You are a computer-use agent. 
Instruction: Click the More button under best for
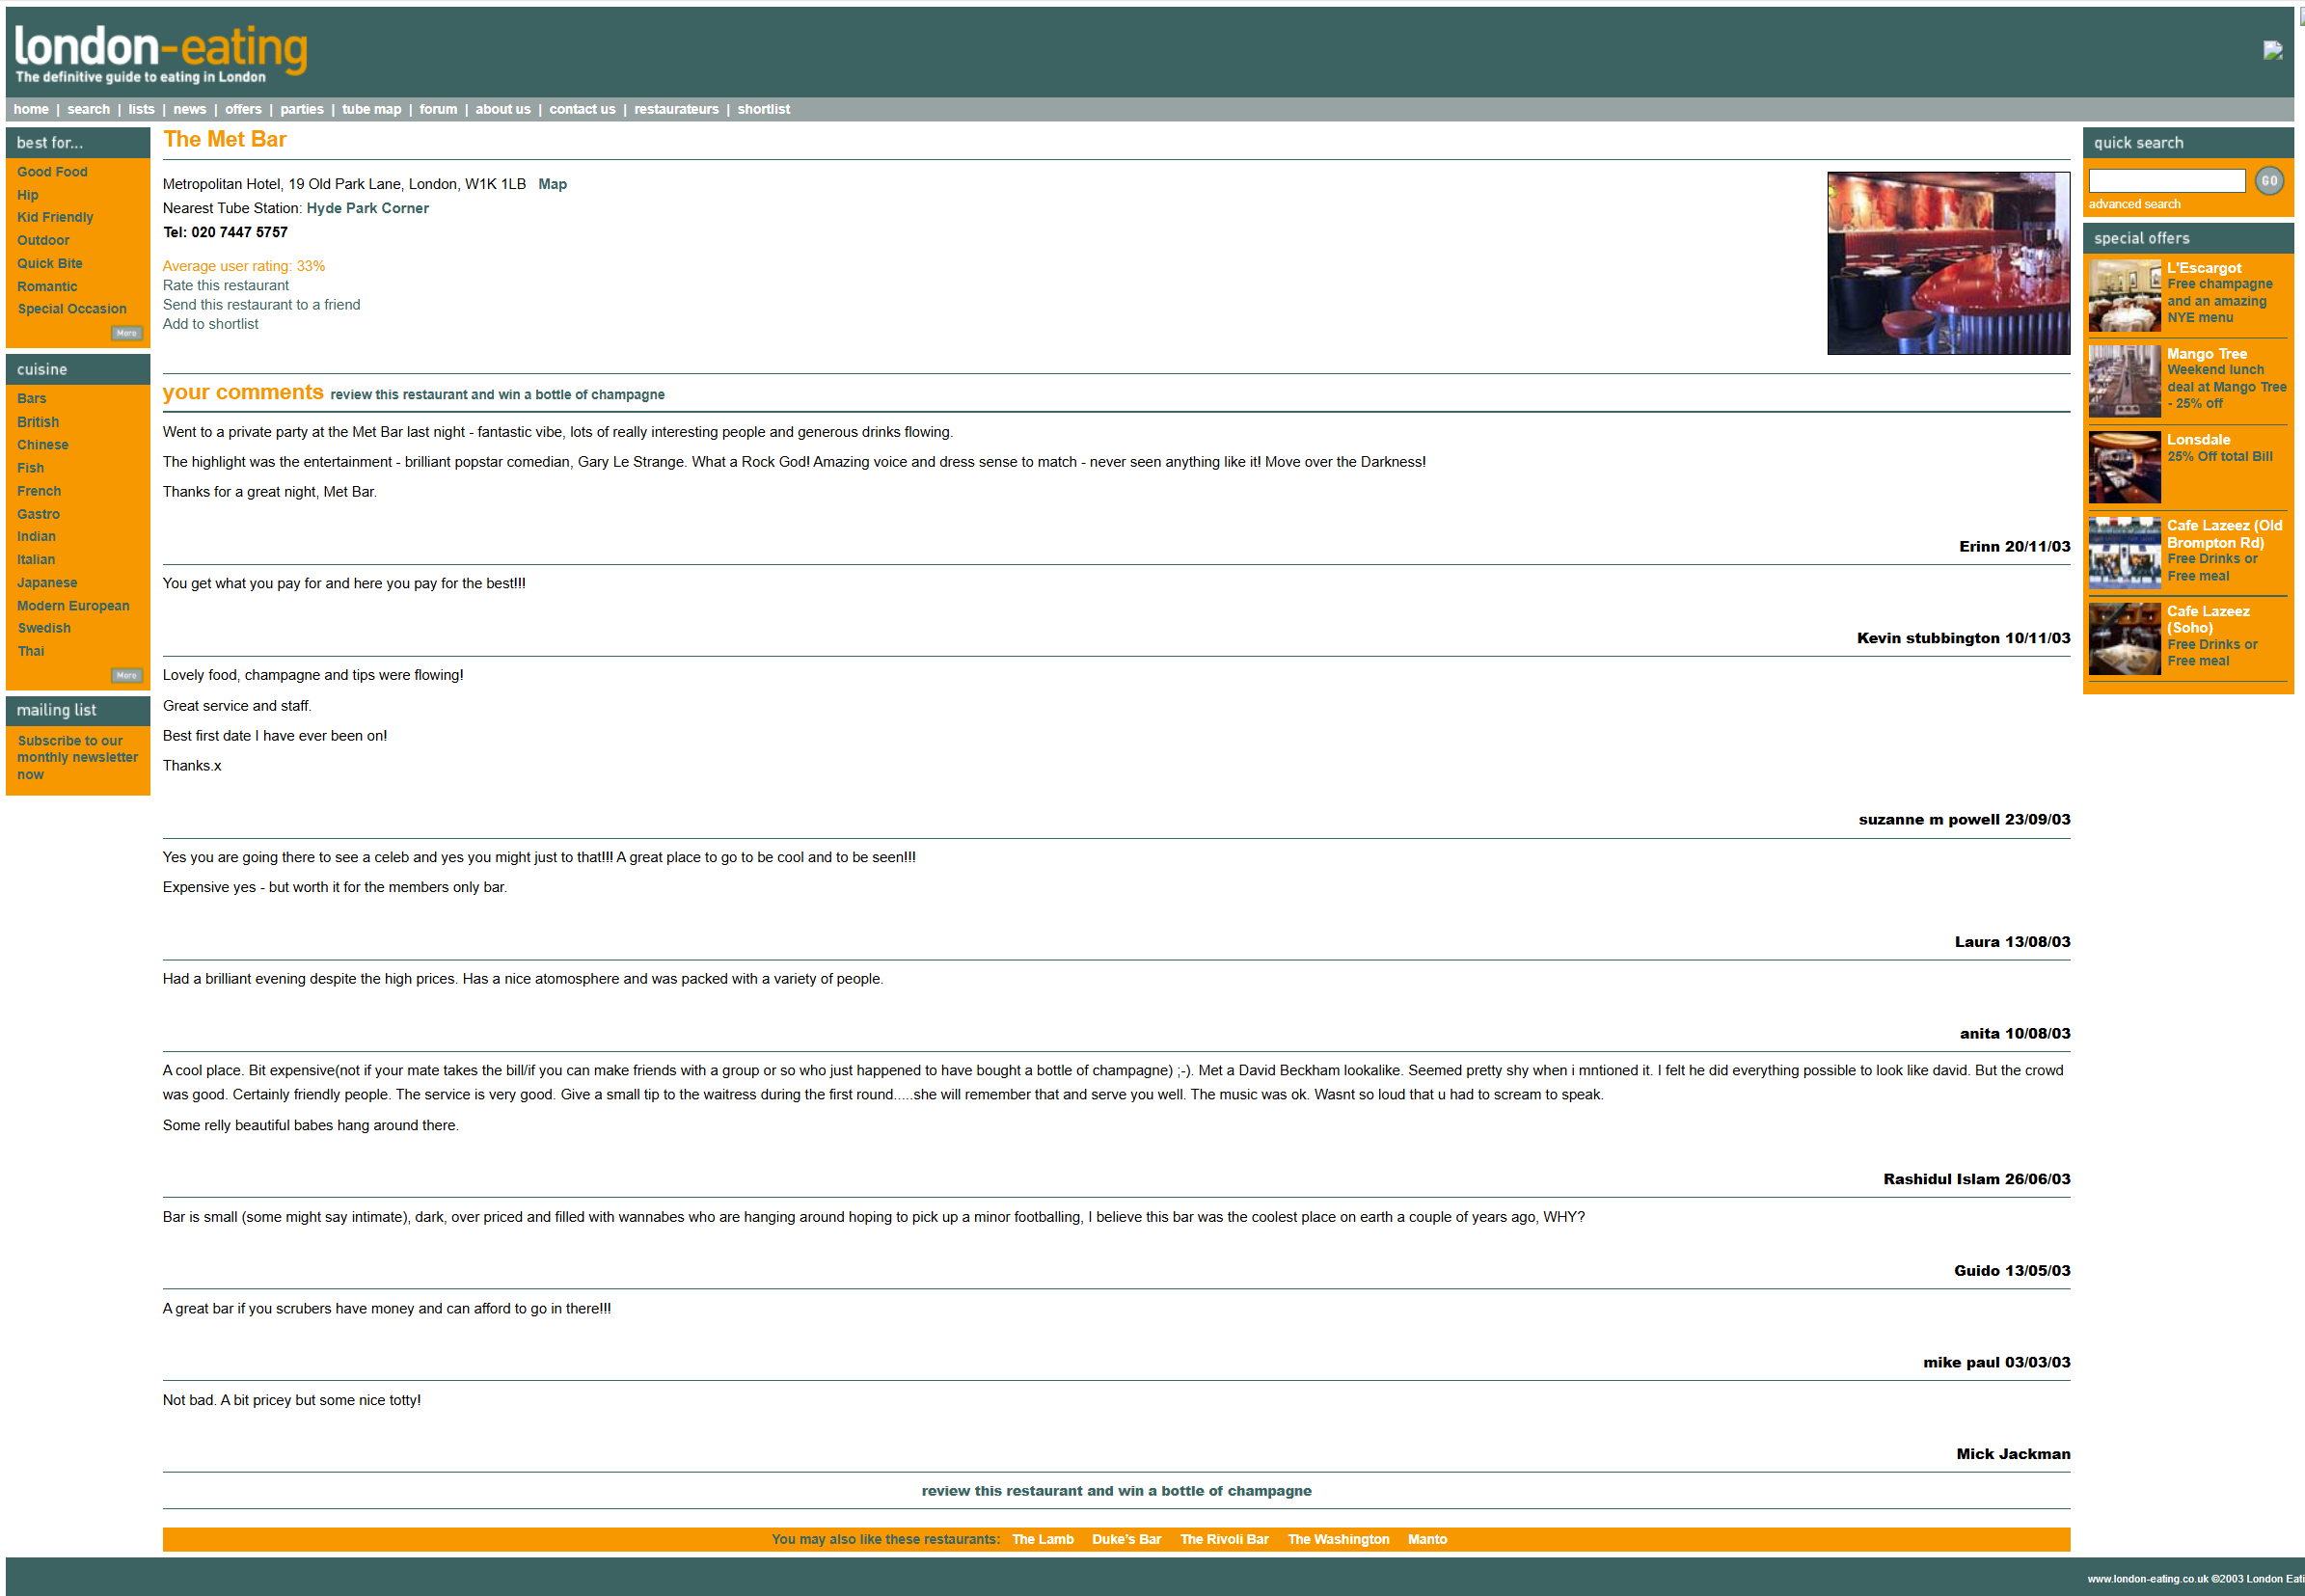(126, 333)
